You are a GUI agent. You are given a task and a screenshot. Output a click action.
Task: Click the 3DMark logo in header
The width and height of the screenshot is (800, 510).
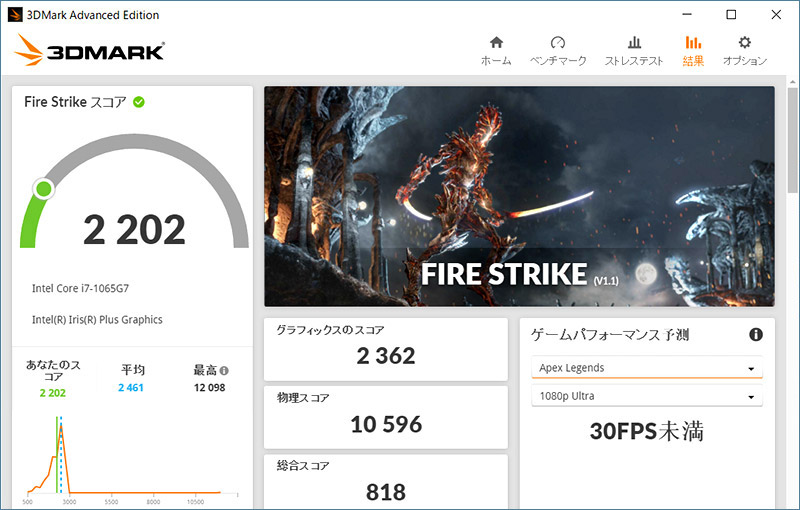[89, 50]
